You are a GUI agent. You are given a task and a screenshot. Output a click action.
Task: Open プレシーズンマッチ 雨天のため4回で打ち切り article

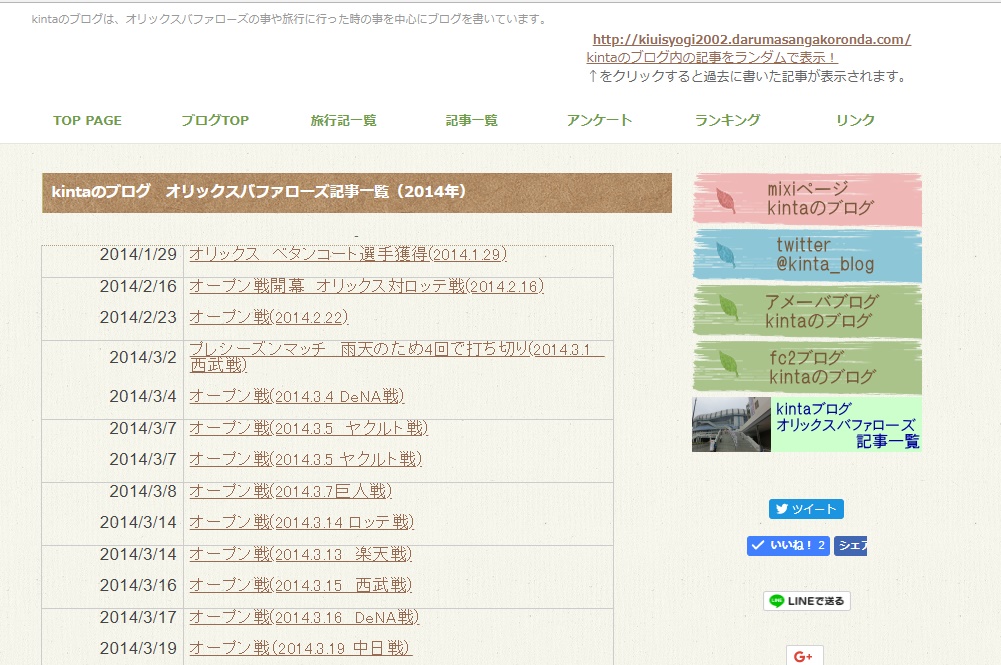click(x=396, y=357)
